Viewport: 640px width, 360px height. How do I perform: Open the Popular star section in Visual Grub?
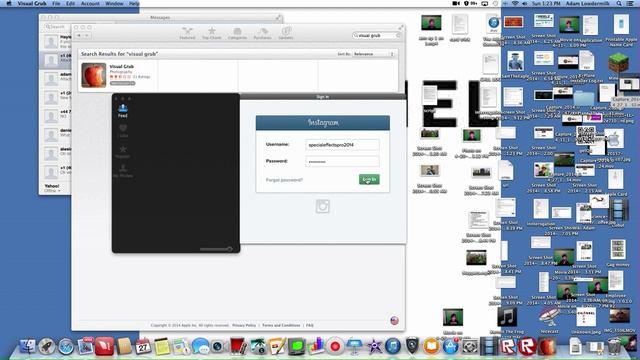point(122,152)
